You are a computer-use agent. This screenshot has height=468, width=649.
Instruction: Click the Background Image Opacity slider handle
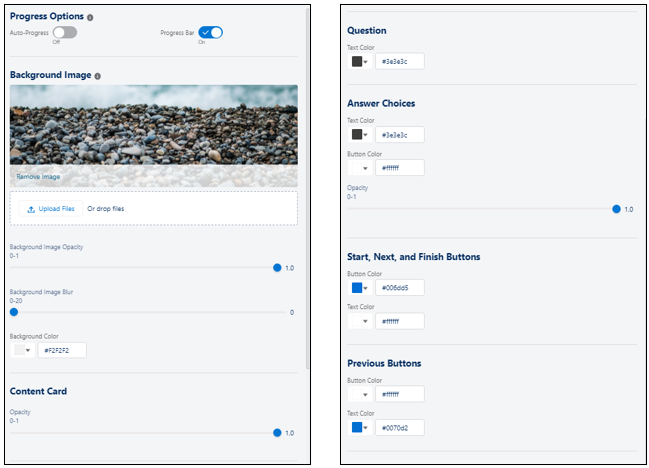(277, 268)
